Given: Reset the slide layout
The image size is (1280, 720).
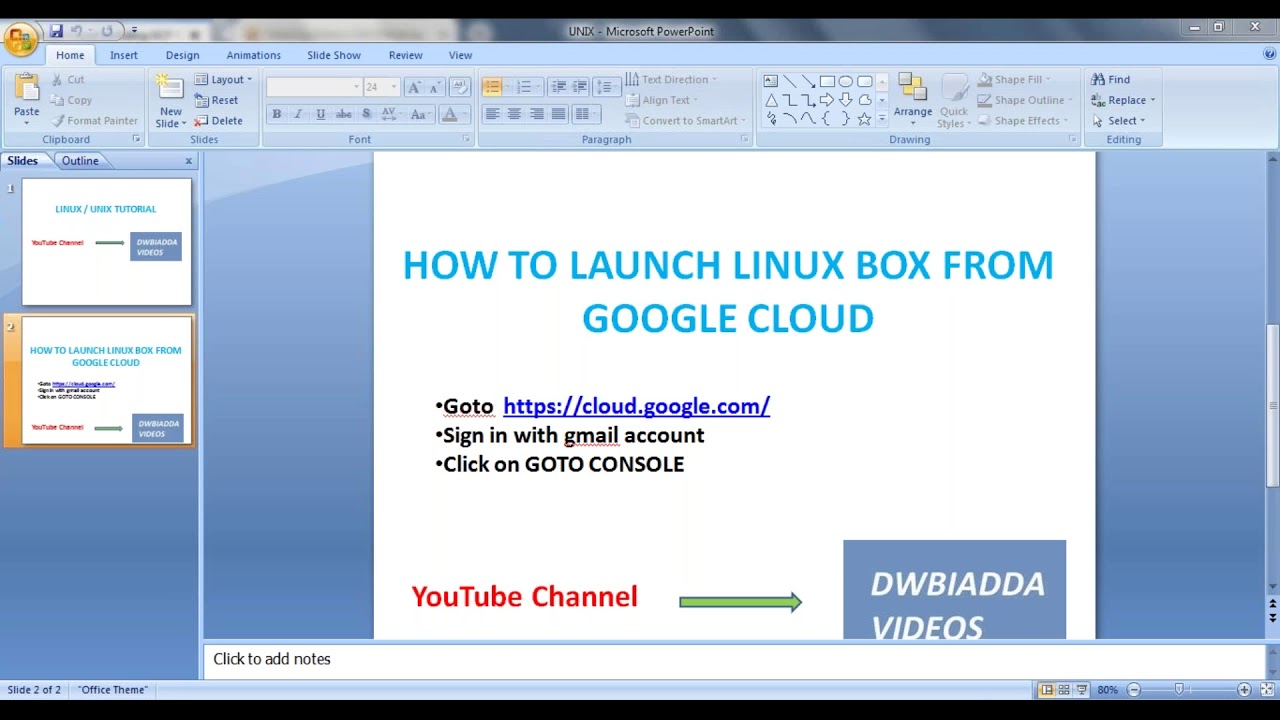Looking at the screenshot, I should [x=217, y=100].
